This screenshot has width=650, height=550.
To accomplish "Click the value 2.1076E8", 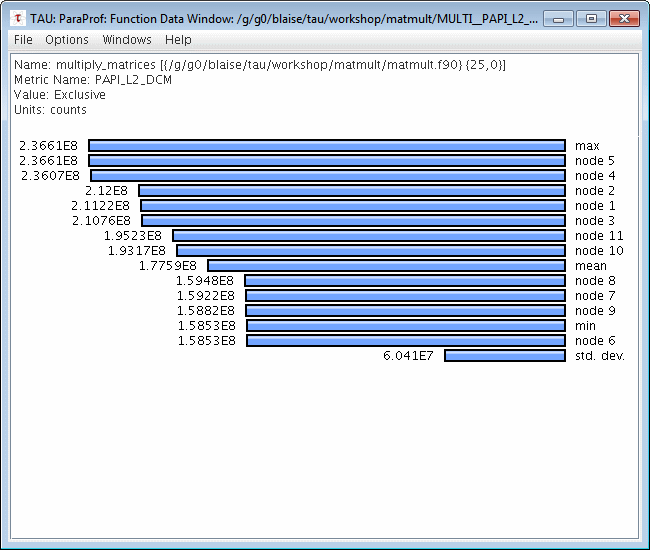I will click(101, 220).
